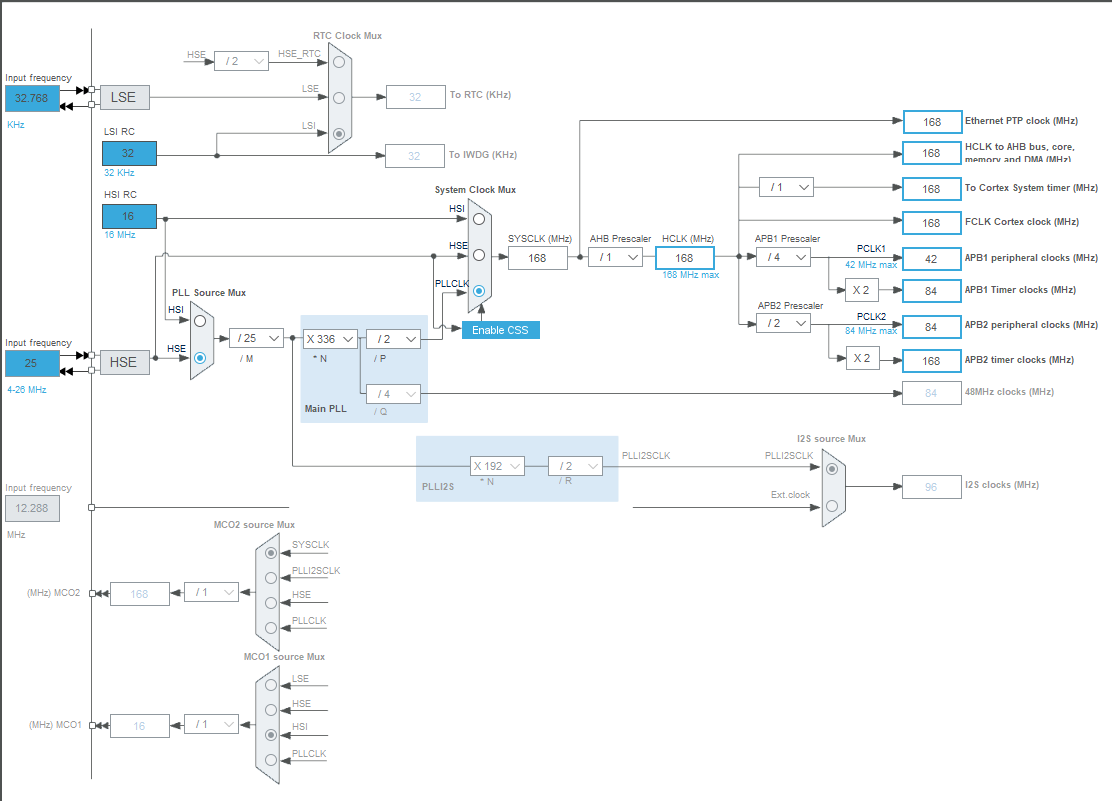Open the PLLI2S X192 multiplier dropdown

pyautogui.click(x=497, y=465)
